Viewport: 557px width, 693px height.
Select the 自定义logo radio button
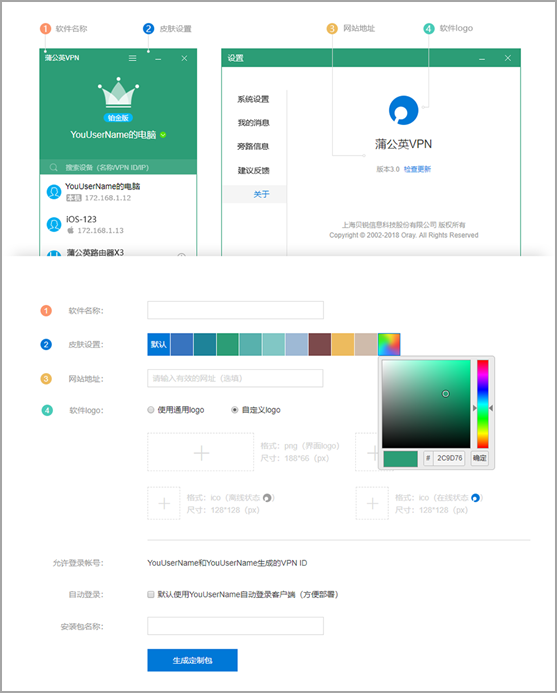(x=235, y=410)
